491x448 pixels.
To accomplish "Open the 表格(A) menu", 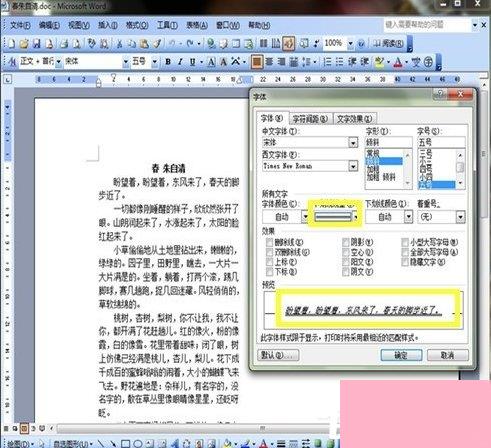I will tap(197, 25).
